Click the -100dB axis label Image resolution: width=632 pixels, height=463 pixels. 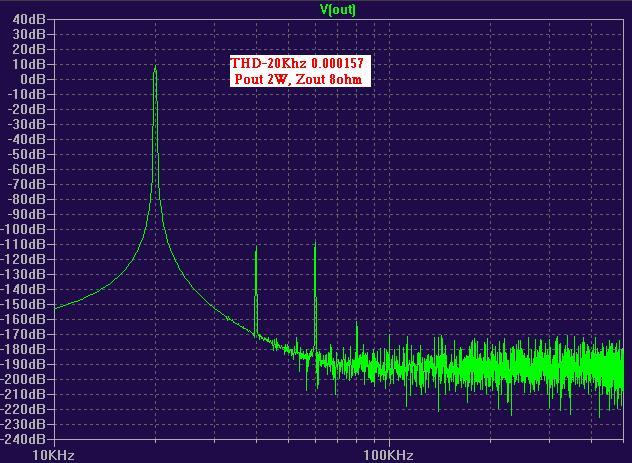tap(23, 229)
